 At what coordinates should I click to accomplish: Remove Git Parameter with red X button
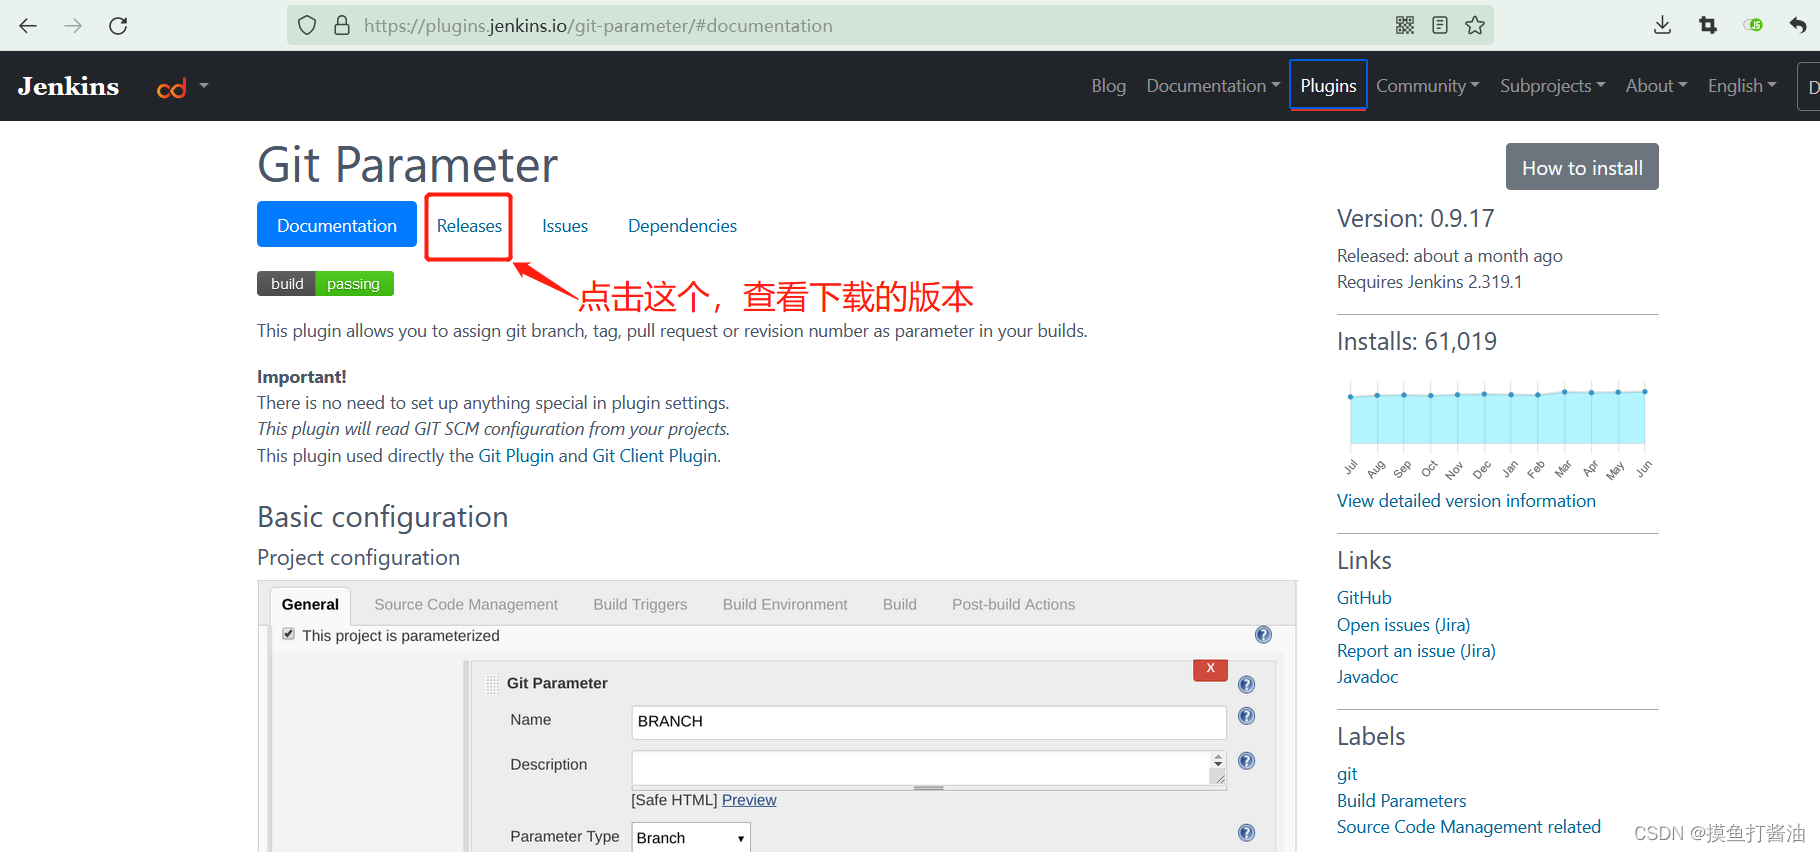click(1210, 669)
